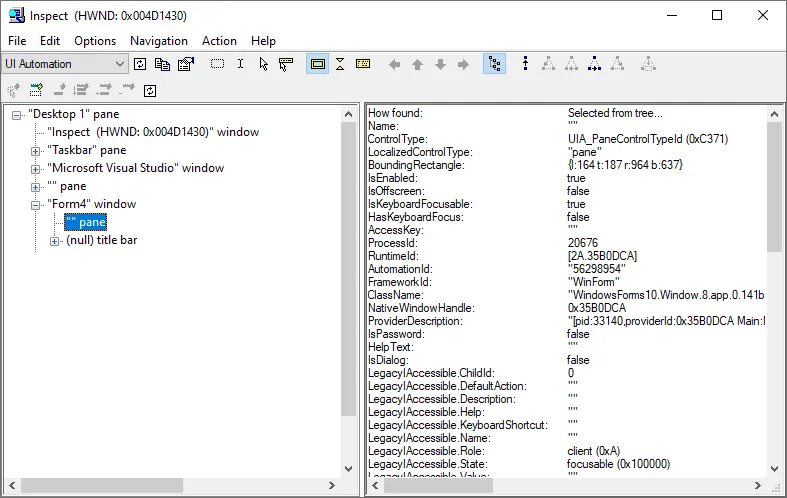Toggle the yellow Show Highlight Rectangle icon
This screenshot has width=787, height=498.
pyautogui.click(x=318, y=64)
